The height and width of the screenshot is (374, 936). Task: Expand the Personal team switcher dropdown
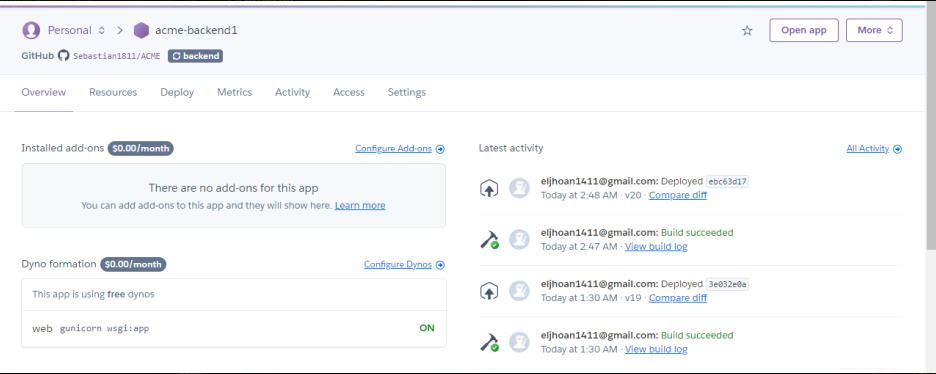pyautogui.click(x=76, y=30)
